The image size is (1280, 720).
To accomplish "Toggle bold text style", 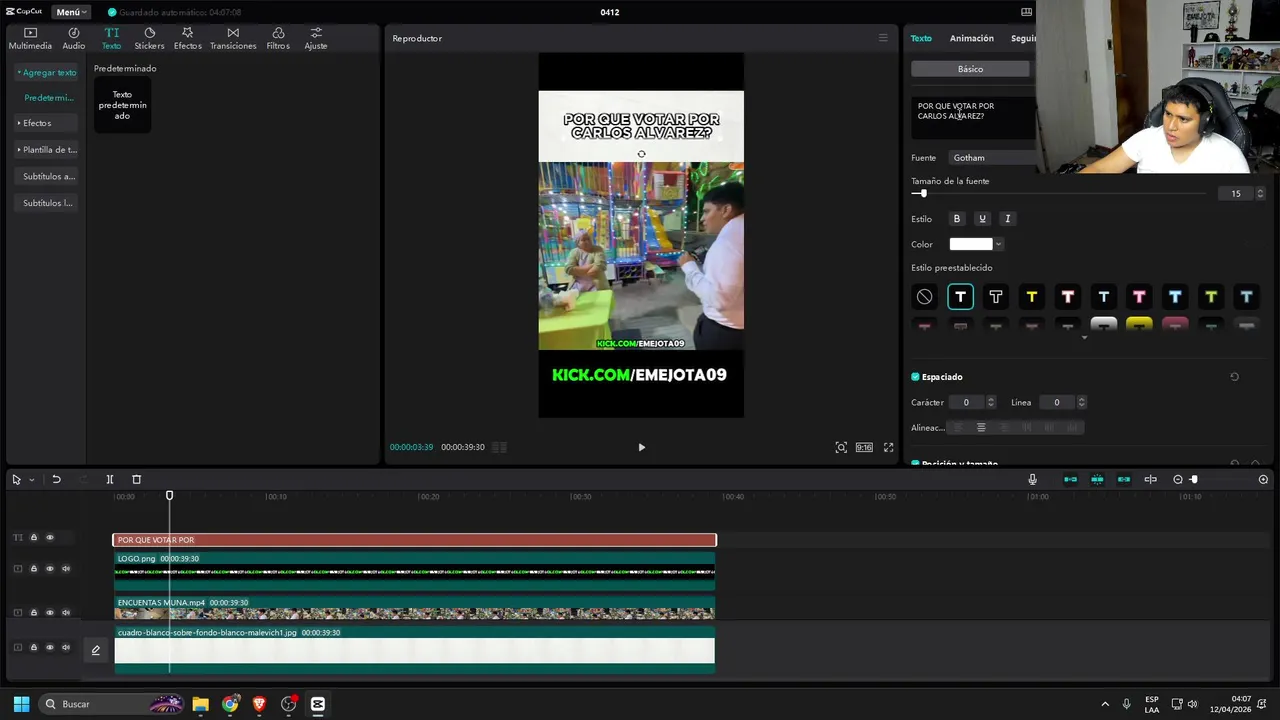I will [x=956, y=219].
